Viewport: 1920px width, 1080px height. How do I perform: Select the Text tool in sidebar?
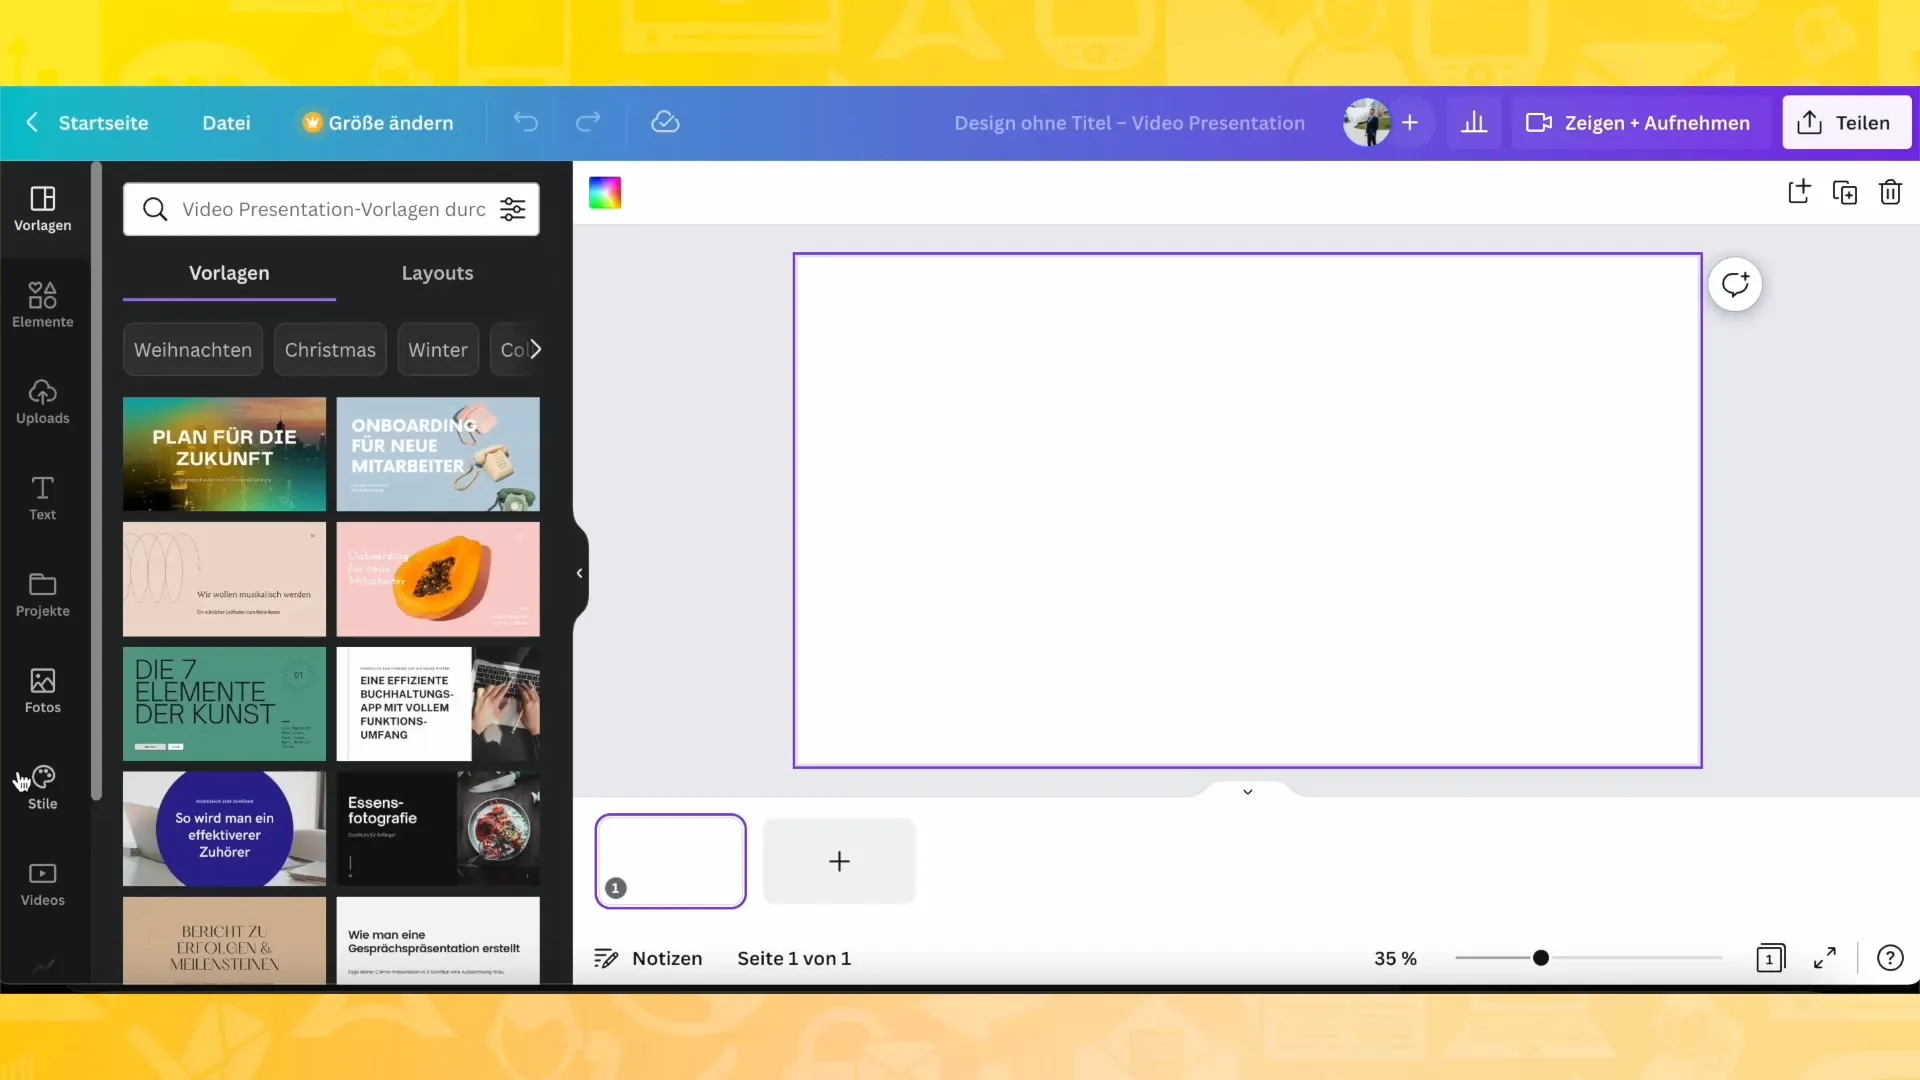coord(42,497)
